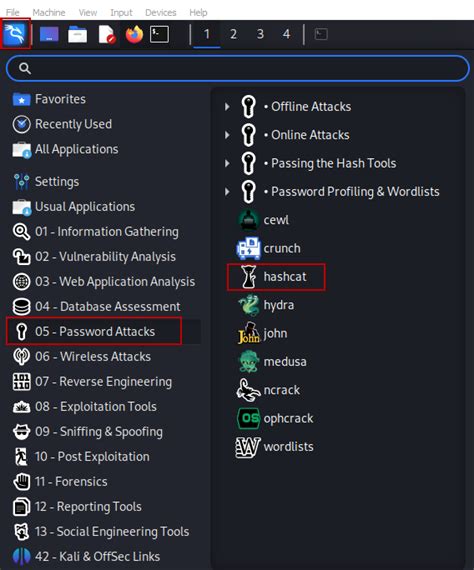Screen dimensions: 474x570
Task: Expand Passing the Hash Tools arrow
Action: (227, 163)
